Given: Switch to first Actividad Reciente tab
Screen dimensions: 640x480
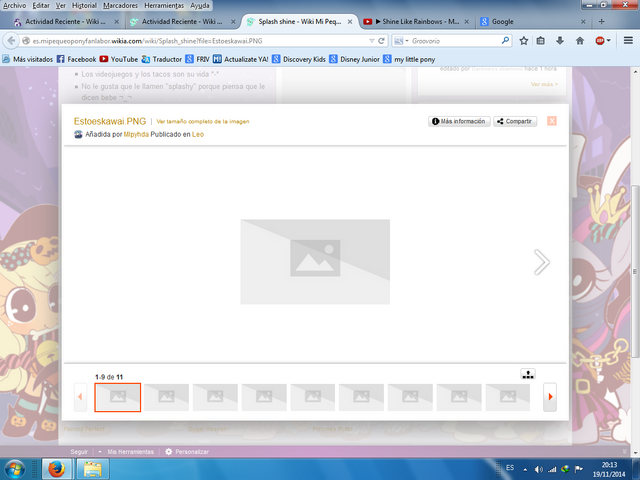Looking at the screenshot, I should tap(65, 22).
